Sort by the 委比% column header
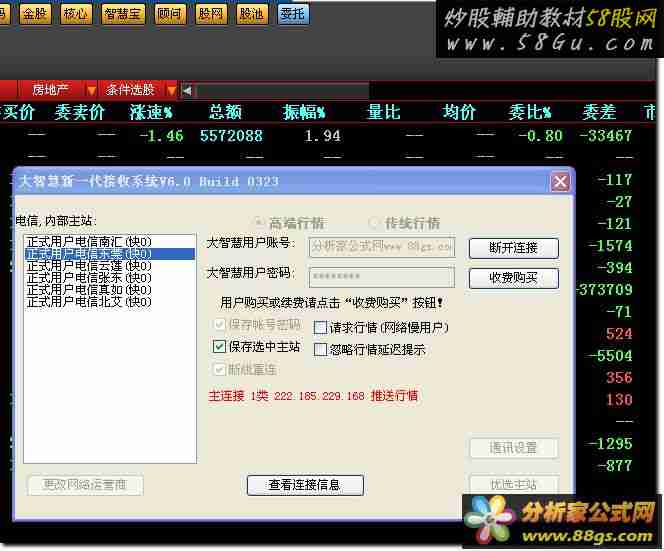Image resolution: width=664 pixels, height=551 pixels. point(530,112)
